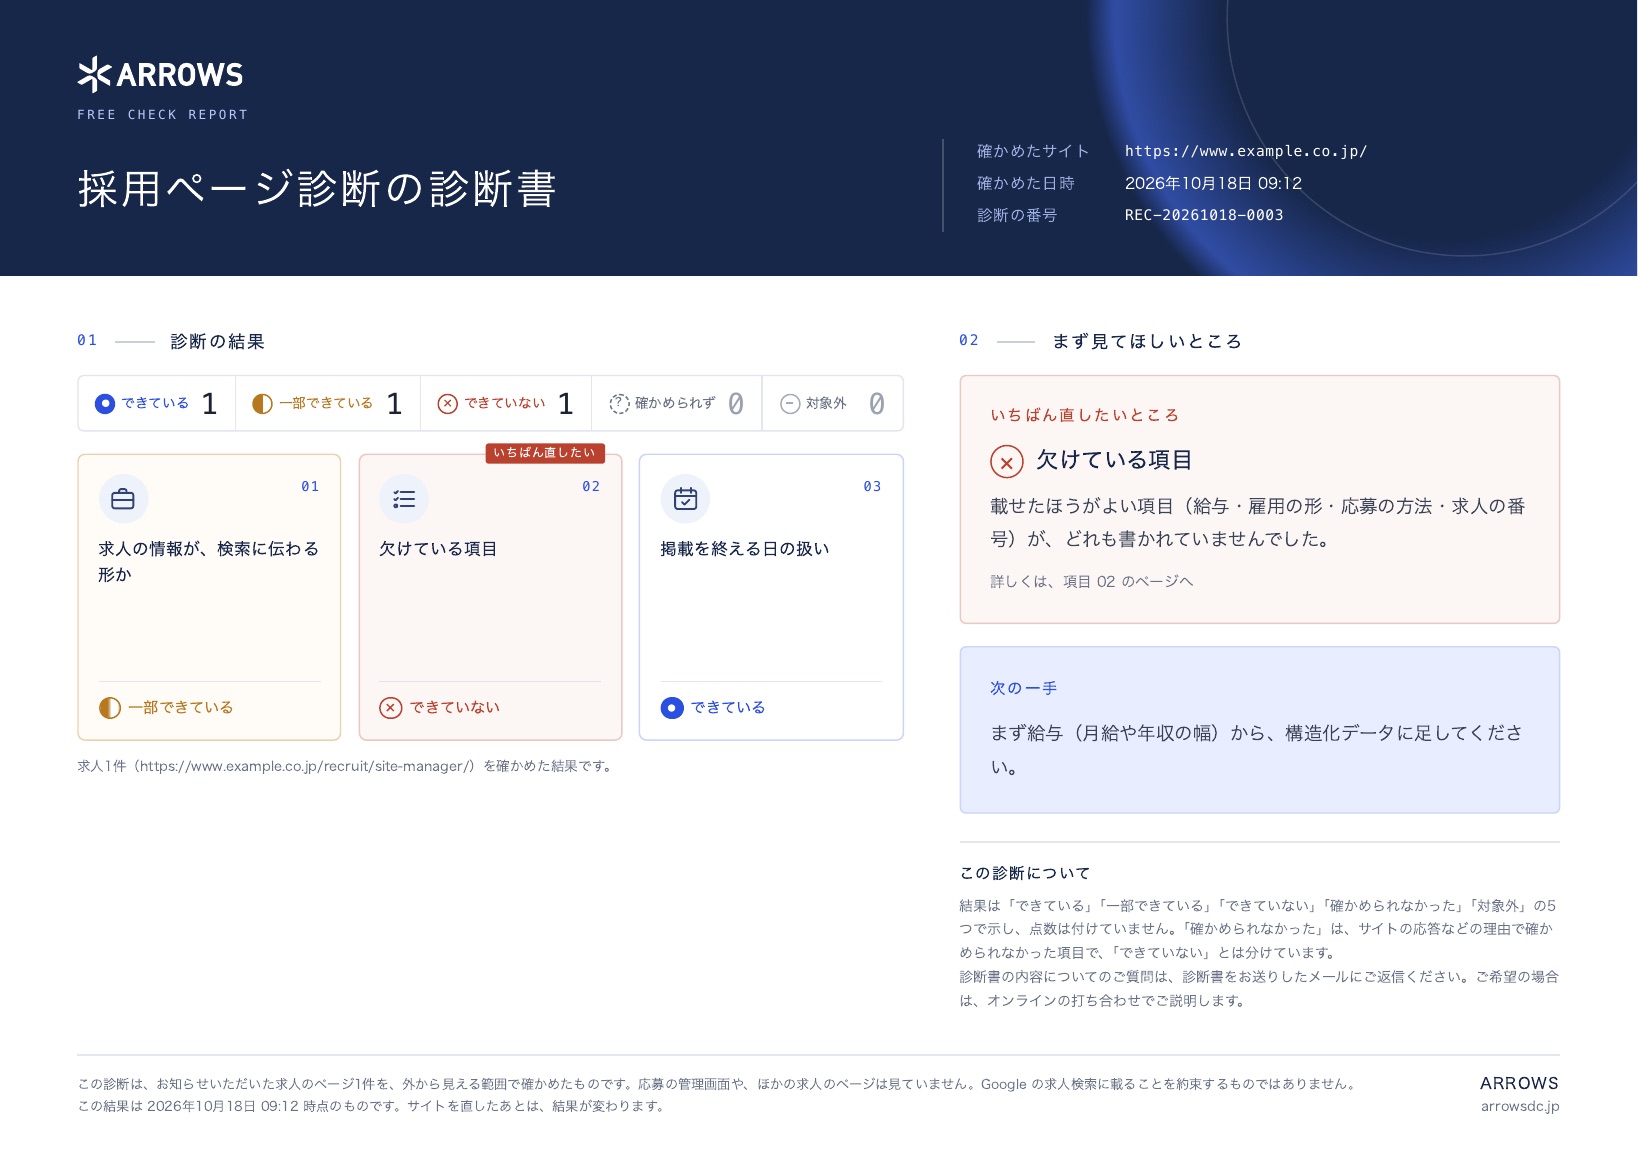Click the half-circle status icon in card 01
This screenshot has height=1157, width=1638.
point(110,708)
